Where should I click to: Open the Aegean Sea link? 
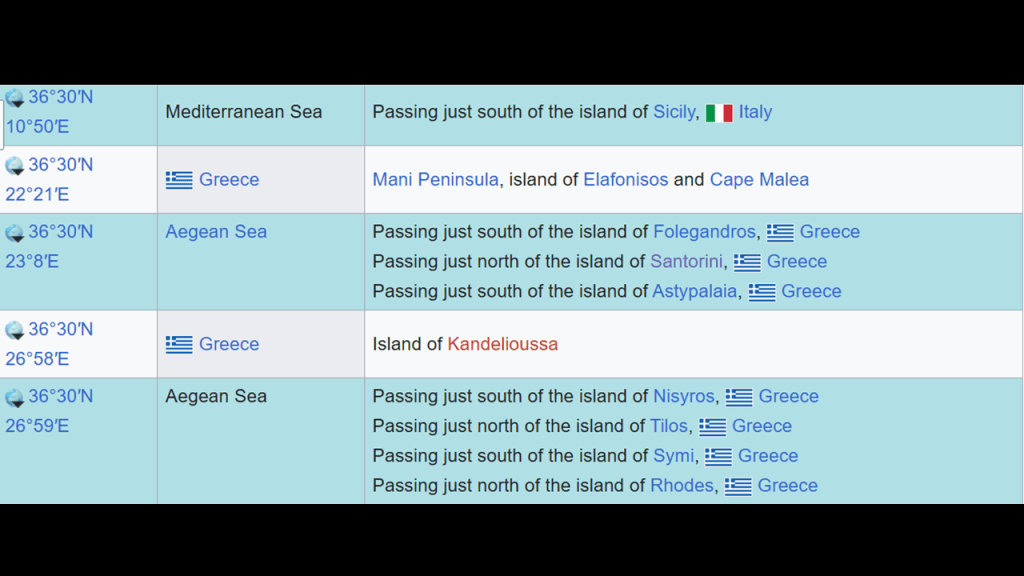[x=216, y=232]
